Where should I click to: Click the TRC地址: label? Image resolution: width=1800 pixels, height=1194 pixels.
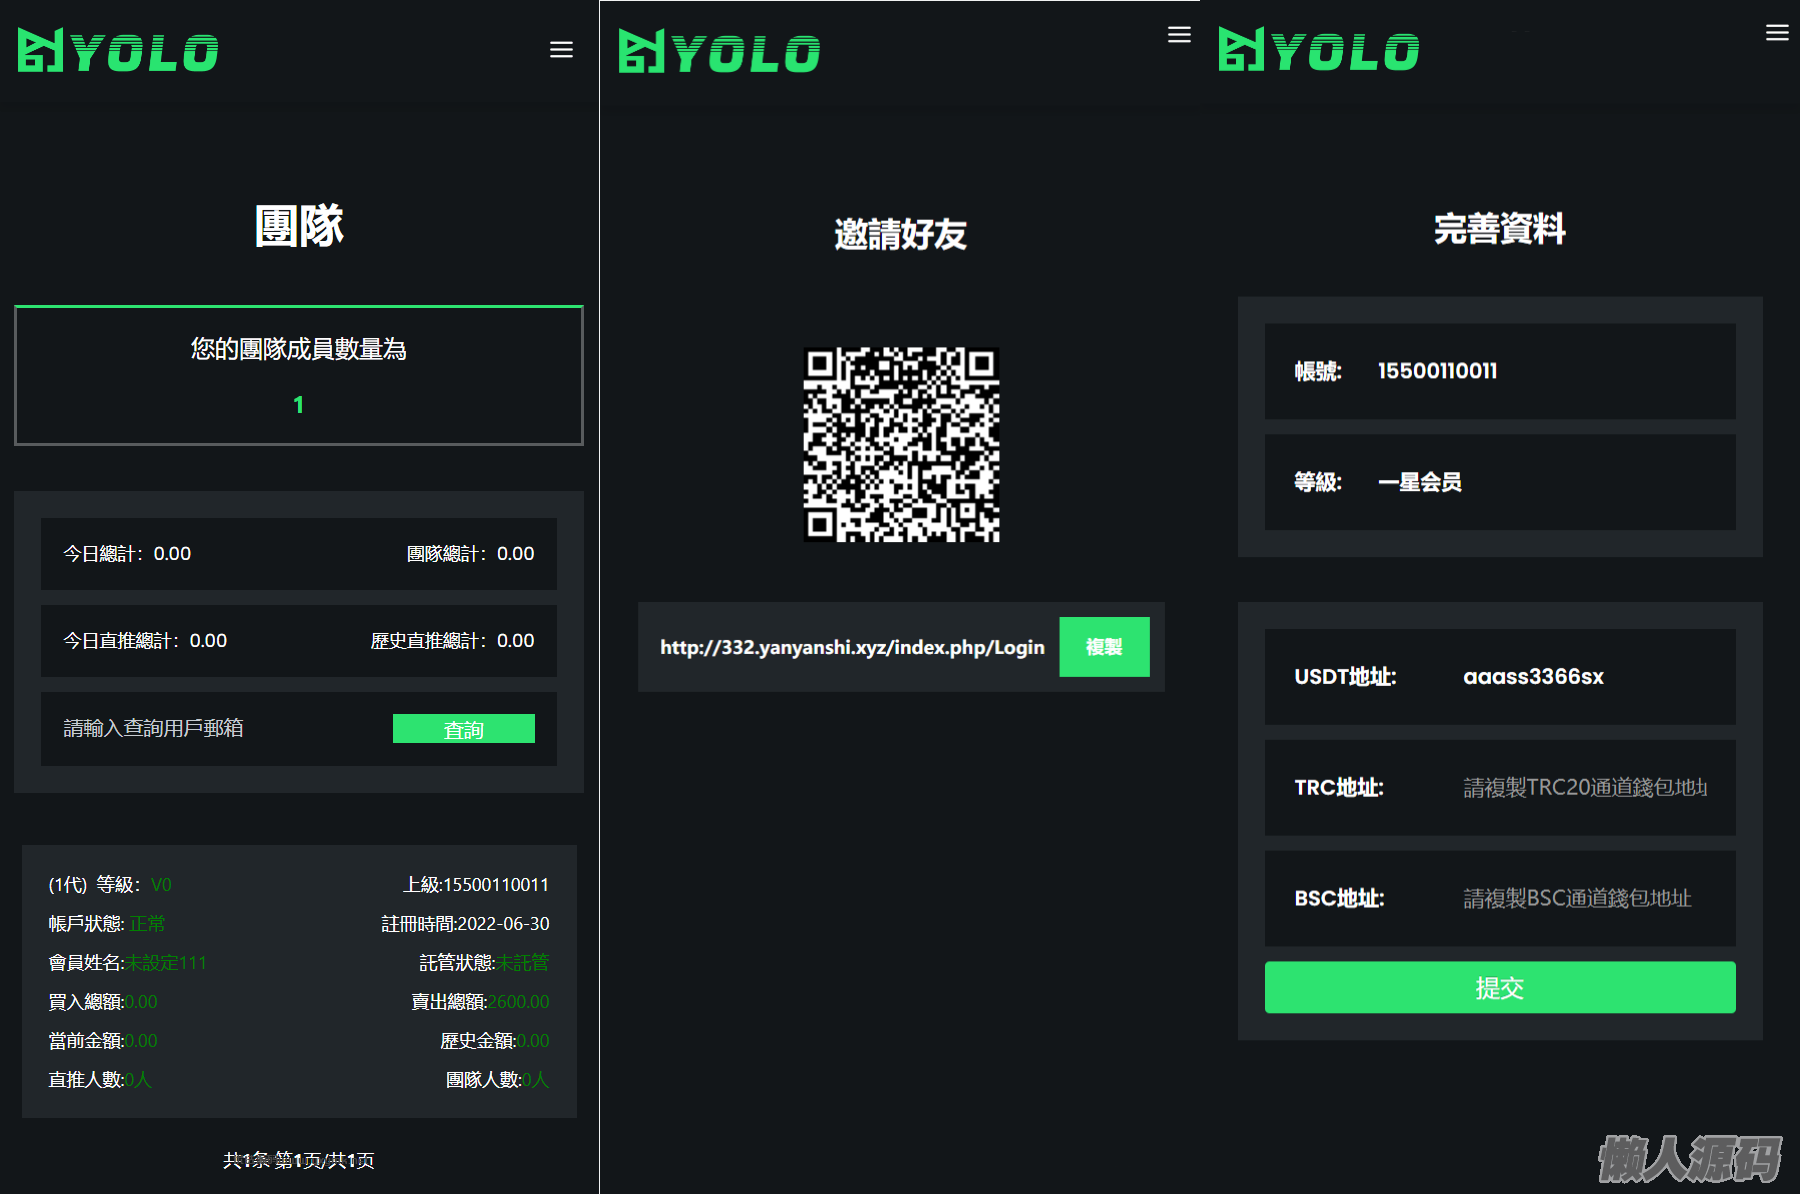click(x=1339, y=788)
